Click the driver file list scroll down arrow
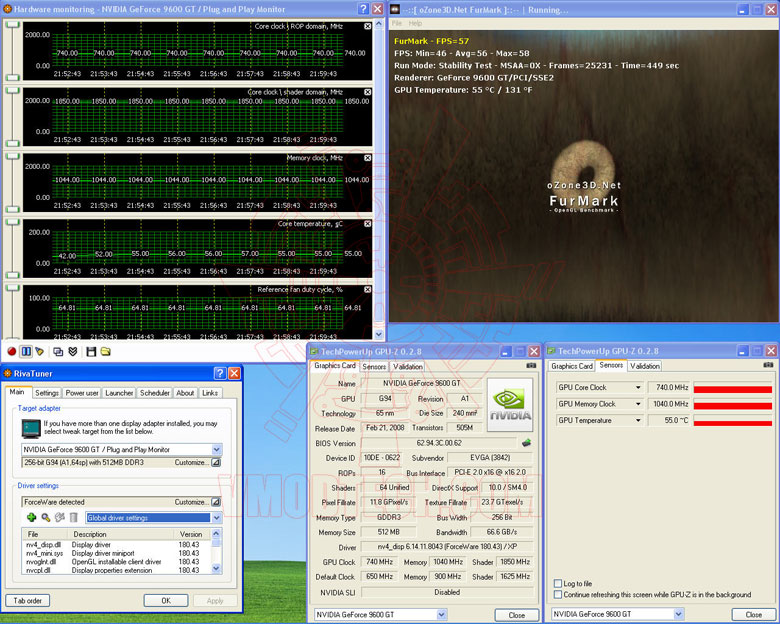 coord(216,568)
